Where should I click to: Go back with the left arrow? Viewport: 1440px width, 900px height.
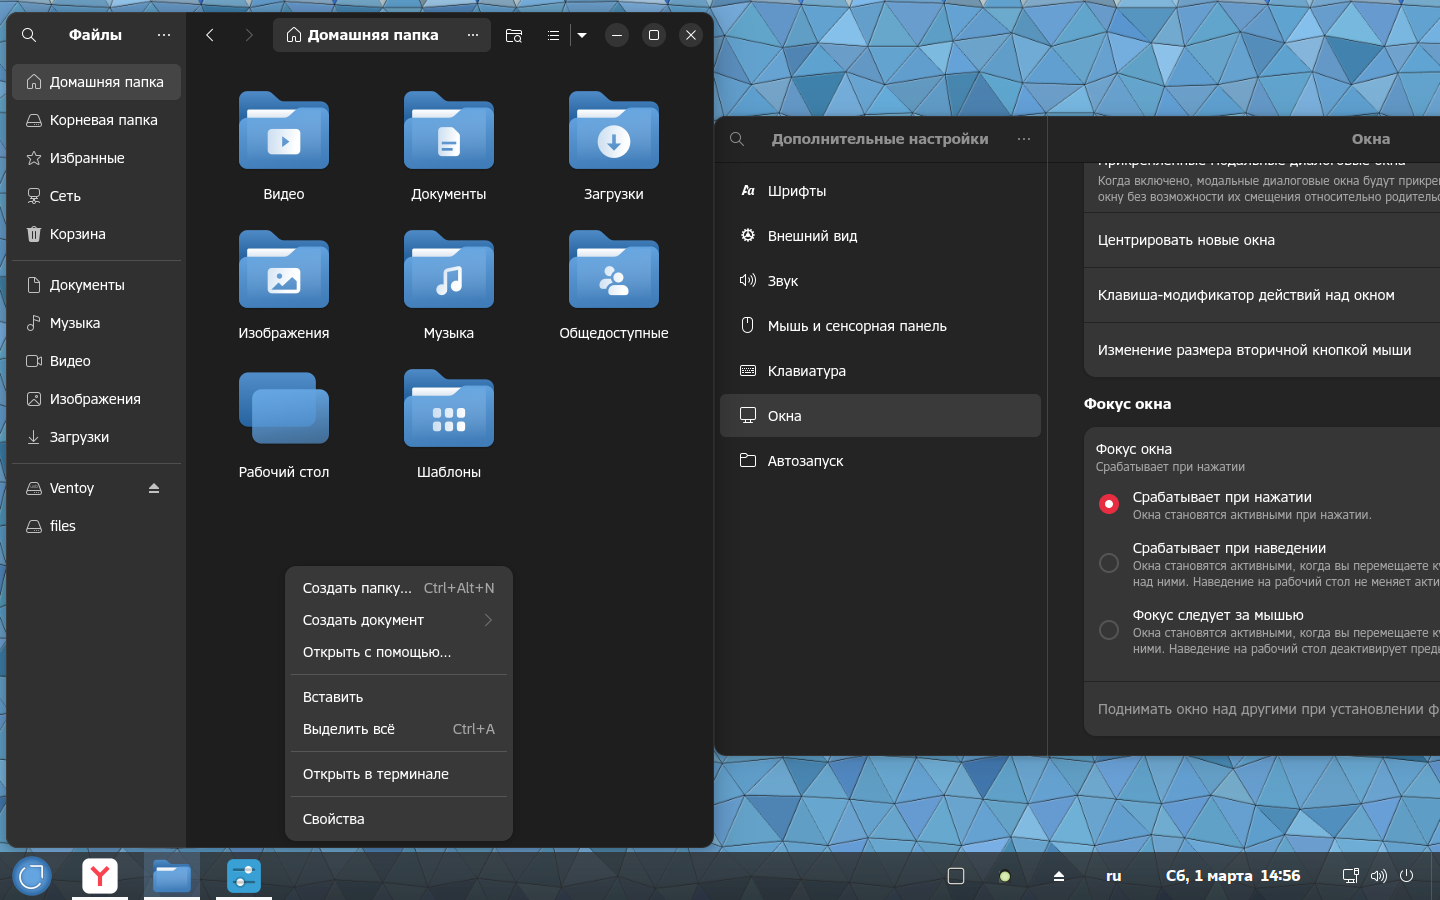point(210,35)
